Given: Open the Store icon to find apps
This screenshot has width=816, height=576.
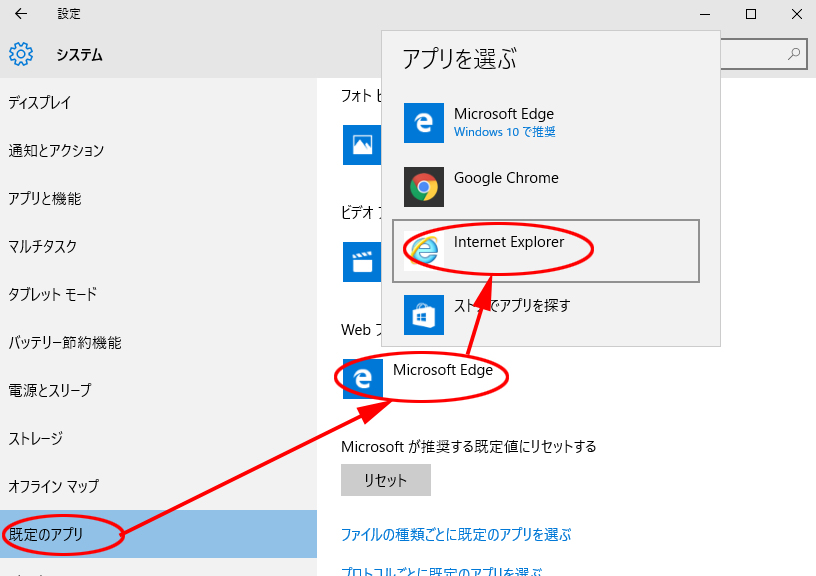Looking at the screenshot, I should (424, 315).
